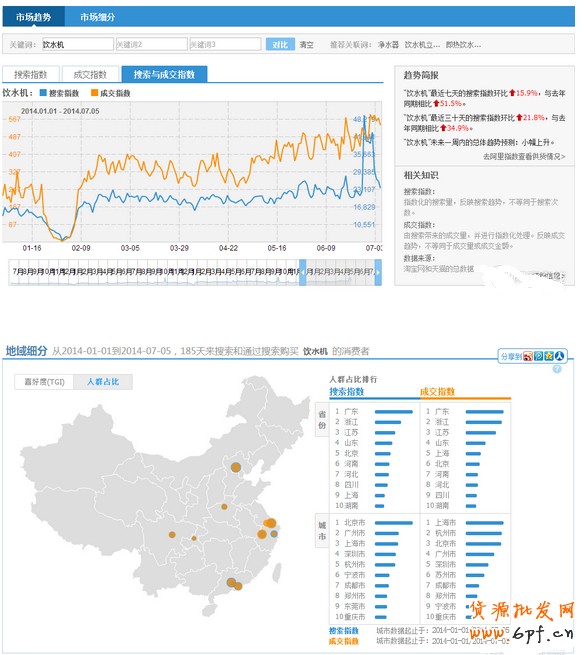Focus the keyword field containing 饮水机
This screenshot has height=655, width=584.
[78, 44]
